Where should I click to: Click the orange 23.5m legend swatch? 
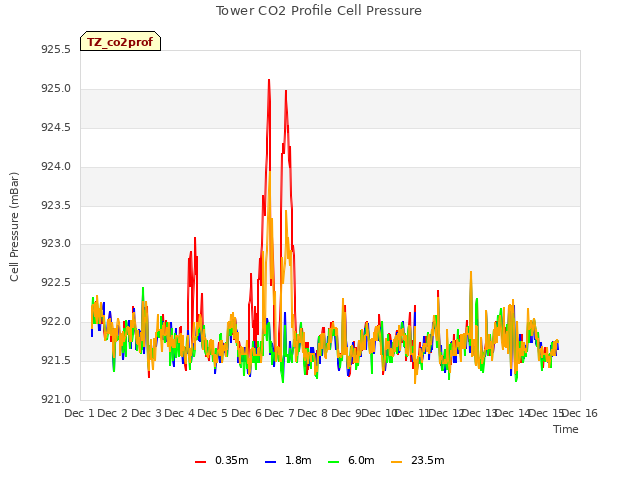click(x=396, y=462)
